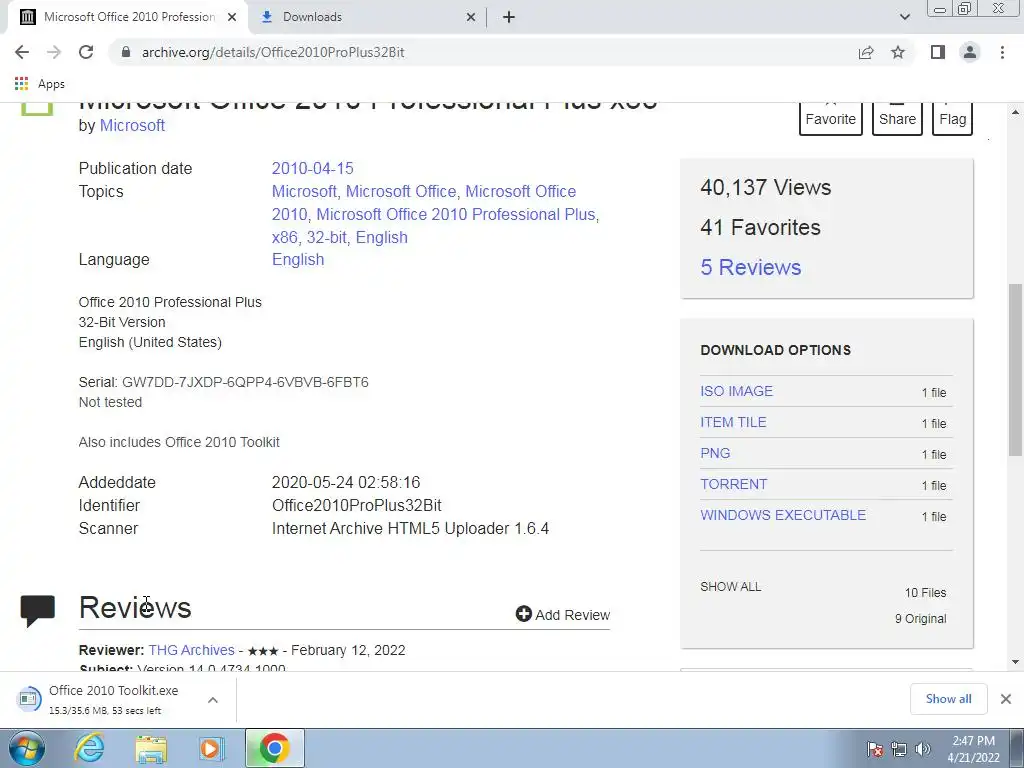The image size is (1024, 768).
Task: Open the THG Archives reviewer link
Action: pyautogui.click(x=191, y=650)
